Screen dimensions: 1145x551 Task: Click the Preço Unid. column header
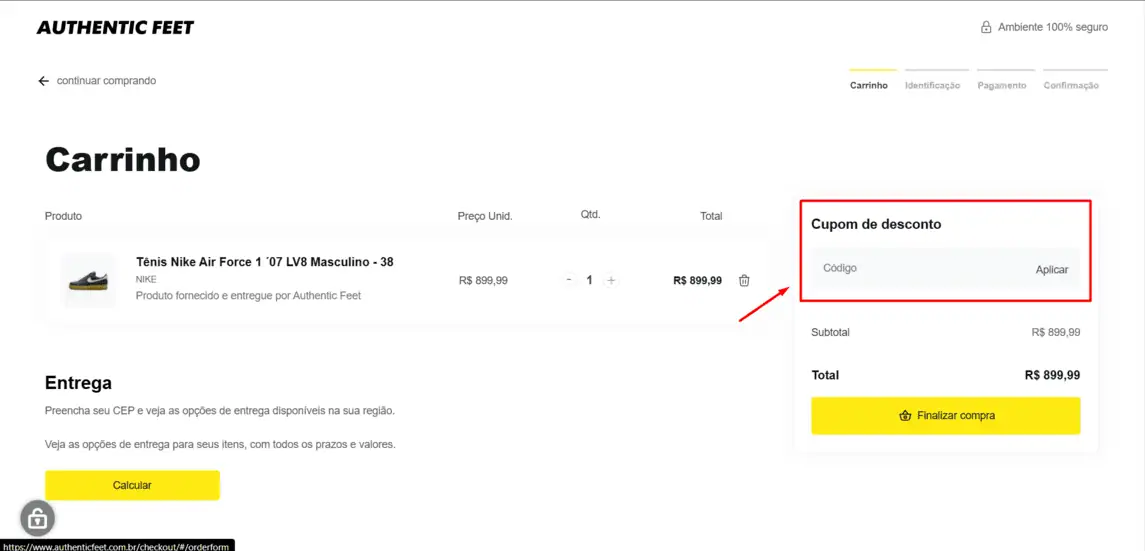point(485,216)
